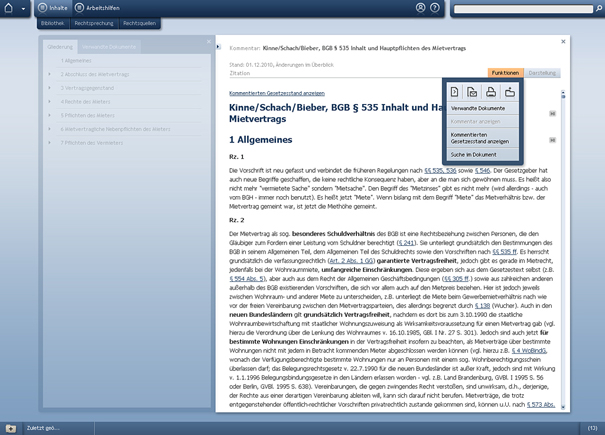
Task: Click the send document by e-mail icon
Action: point(472,92)
